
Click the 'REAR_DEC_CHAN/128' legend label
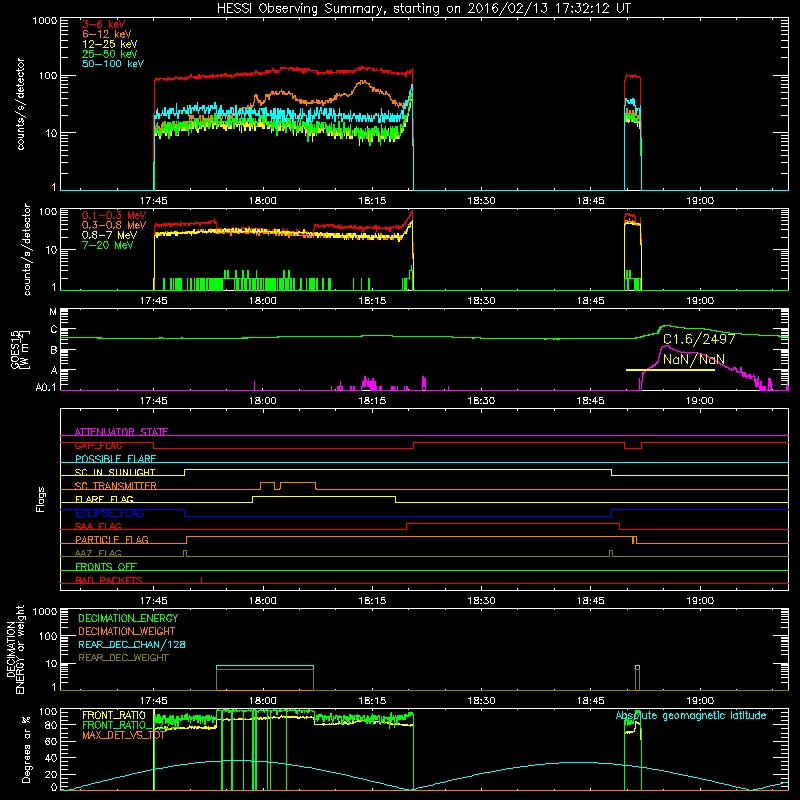[x=132, y=644]
